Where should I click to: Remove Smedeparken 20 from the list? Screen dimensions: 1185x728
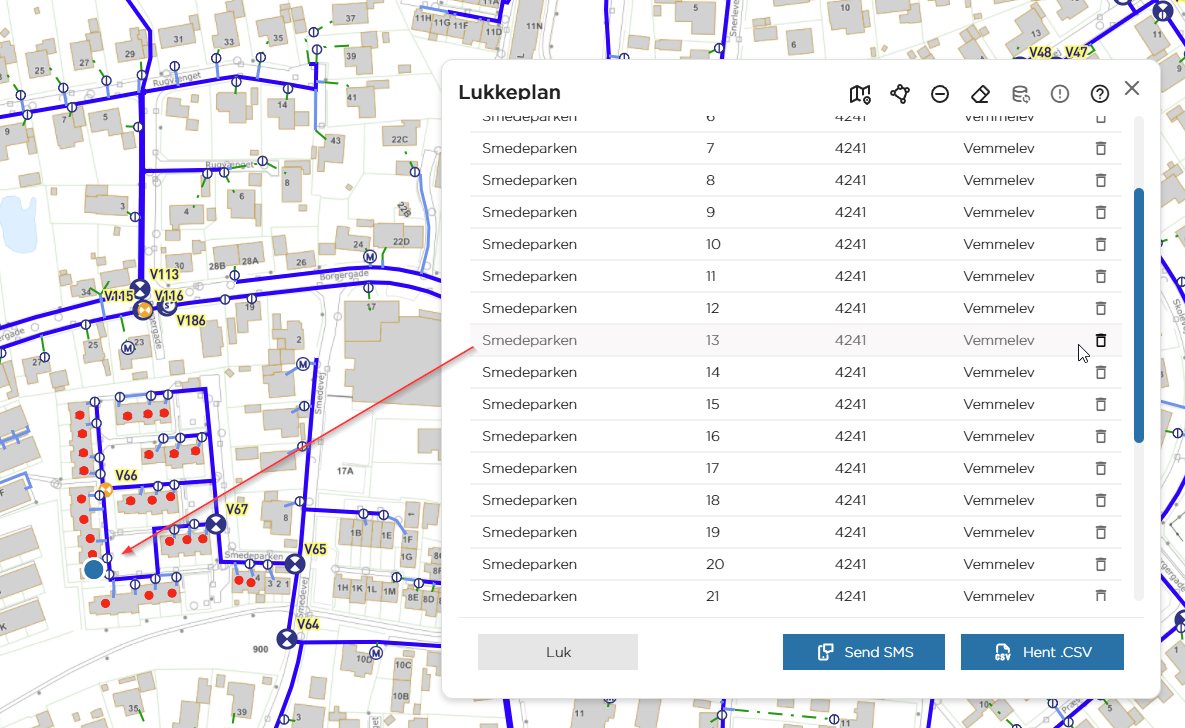[x=1100, y=564]
